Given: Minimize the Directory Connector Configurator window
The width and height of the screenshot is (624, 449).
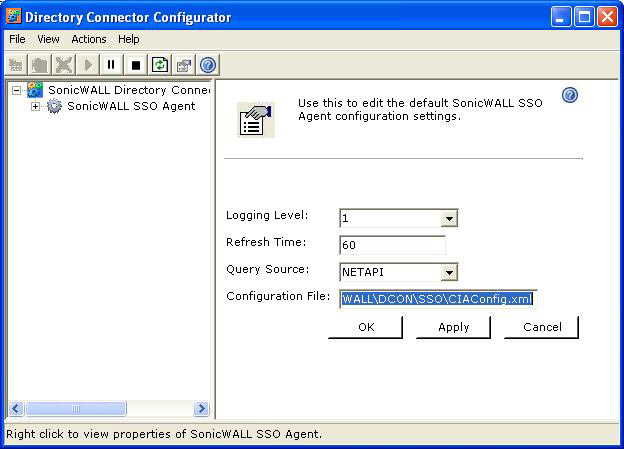Looking at the screenshot, I should coord(561,17).
